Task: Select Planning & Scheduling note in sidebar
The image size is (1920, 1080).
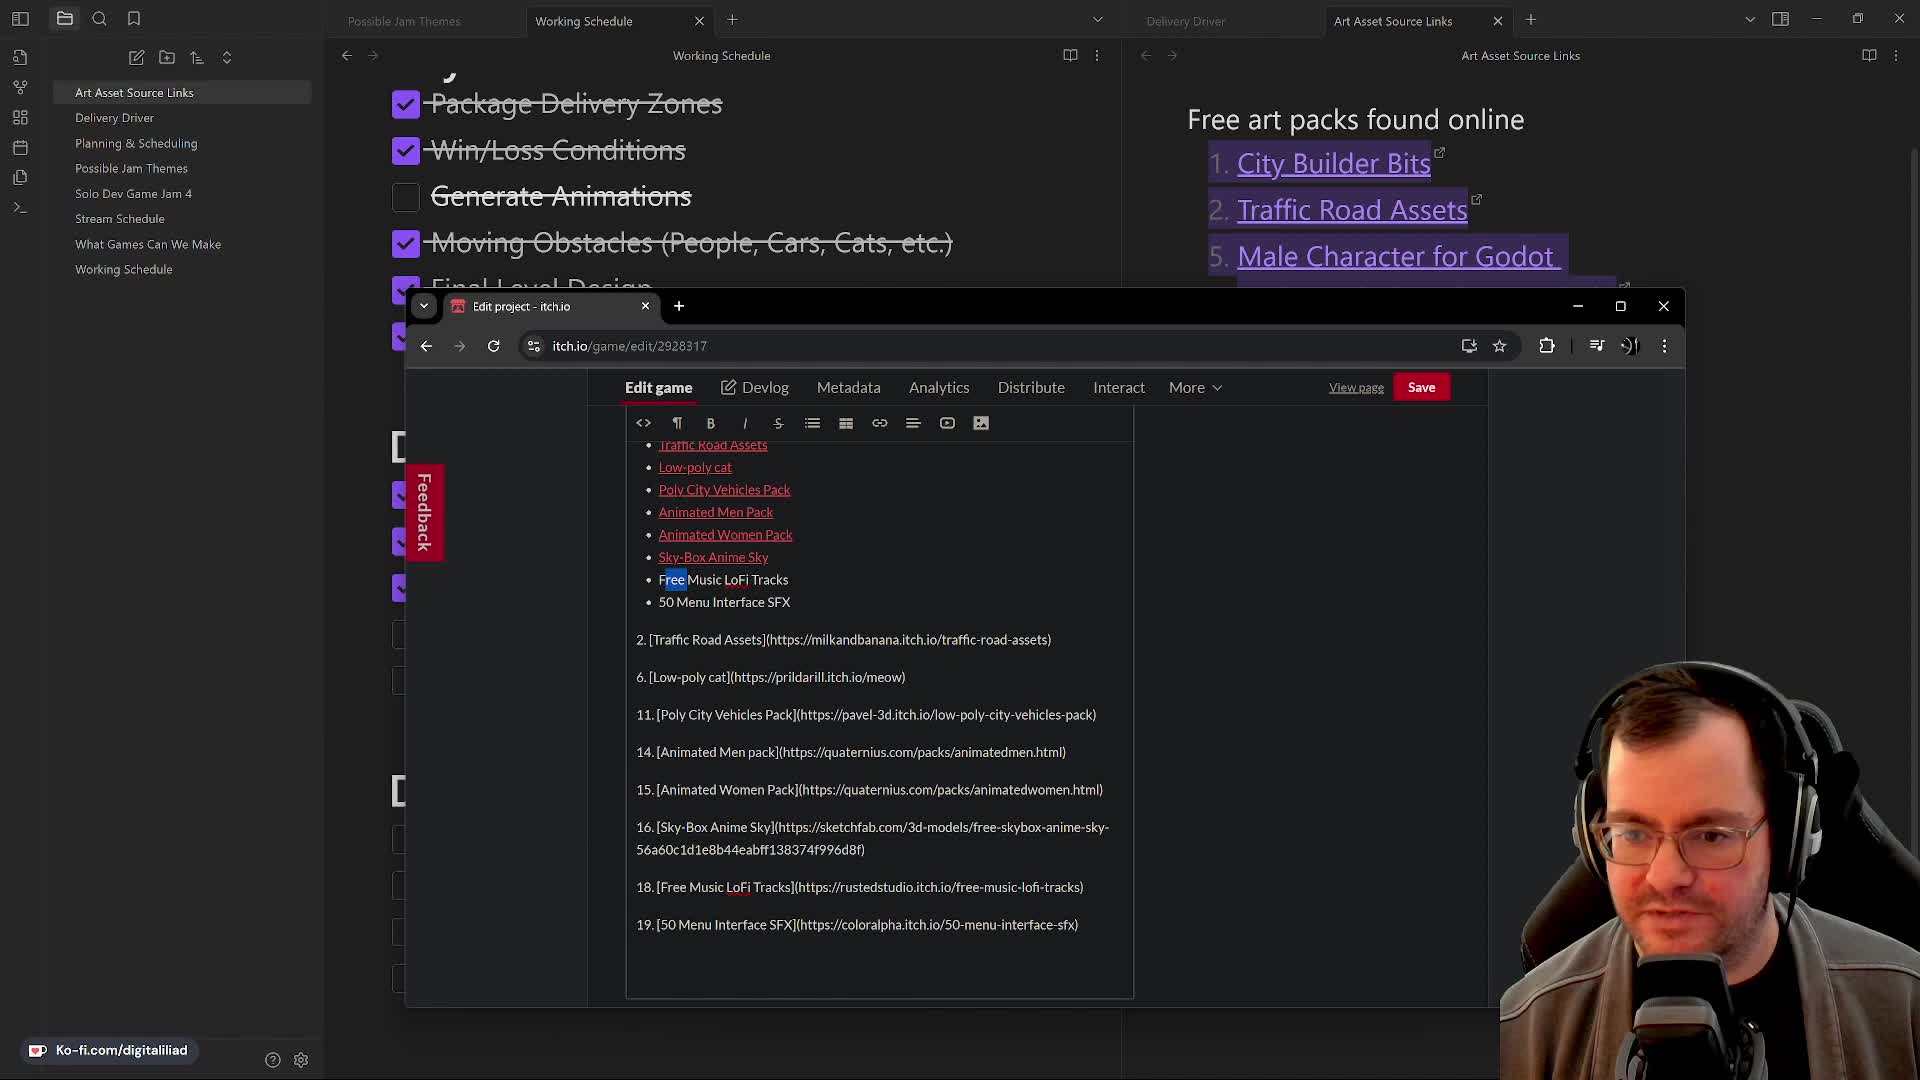Action: (x=136, y=144)
